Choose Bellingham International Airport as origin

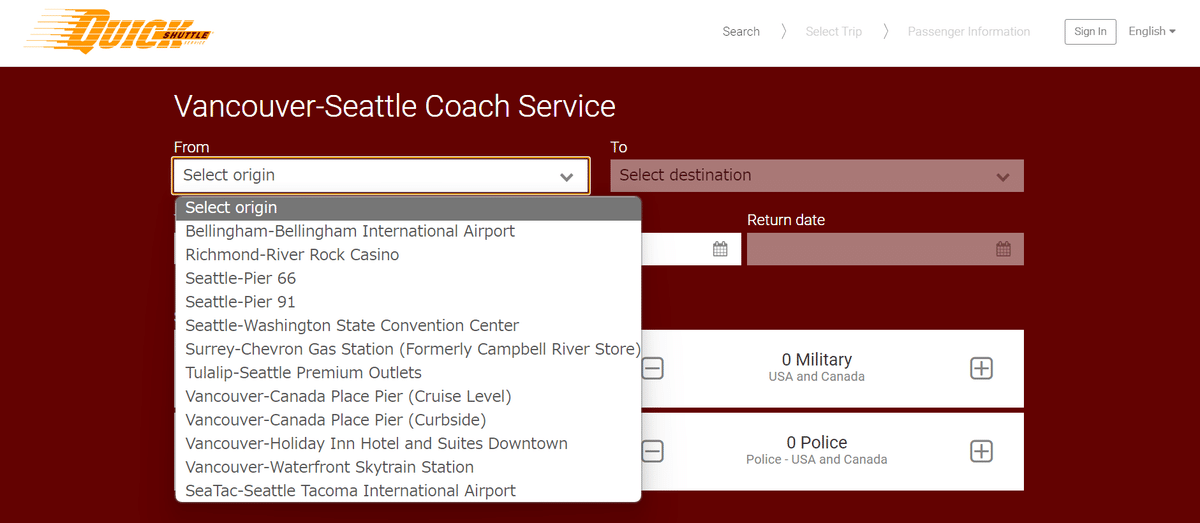350,231
